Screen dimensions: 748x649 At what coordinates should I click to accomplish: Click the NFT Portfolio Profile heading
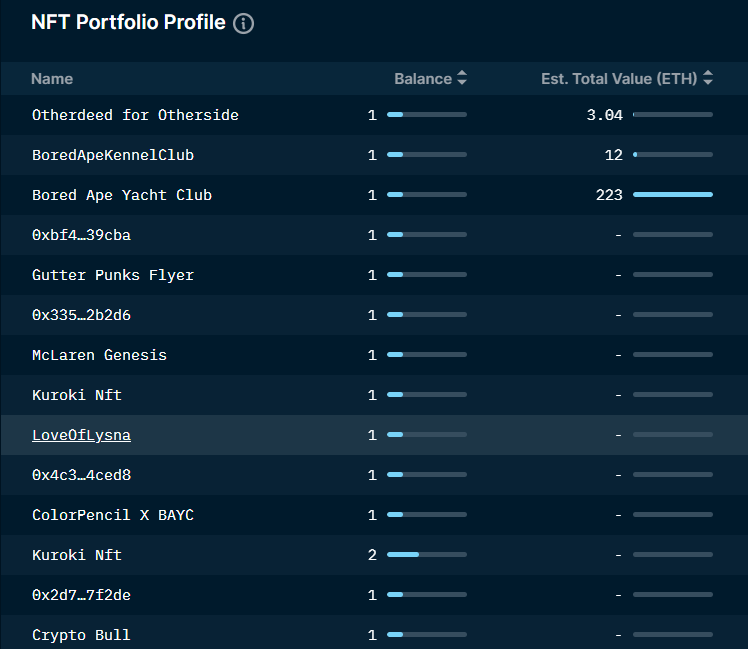coord(128,22)
